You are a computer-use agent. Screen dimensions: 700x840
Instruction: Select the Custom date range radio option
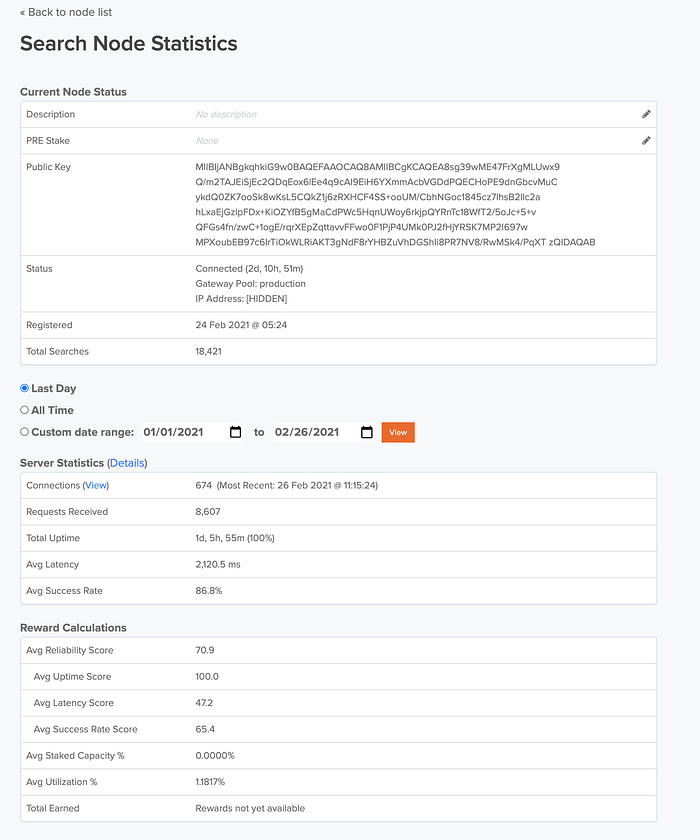tap(24, 432)
